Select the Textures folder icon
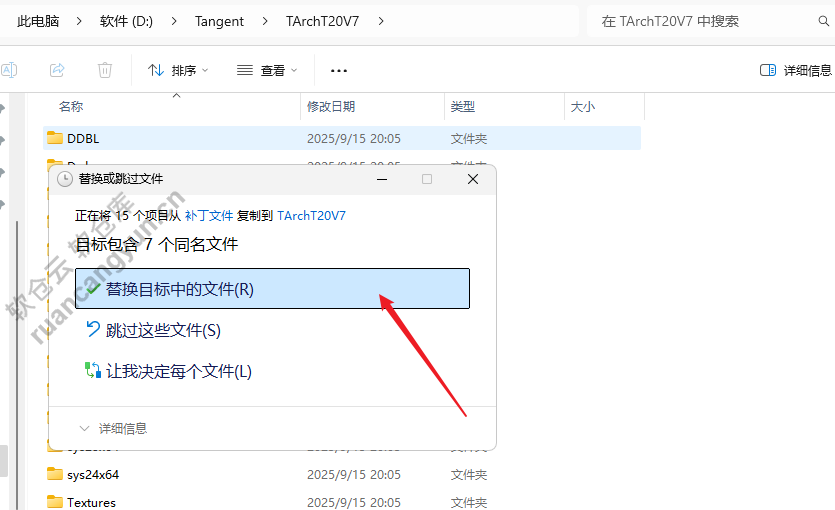 tap(55, 502)
